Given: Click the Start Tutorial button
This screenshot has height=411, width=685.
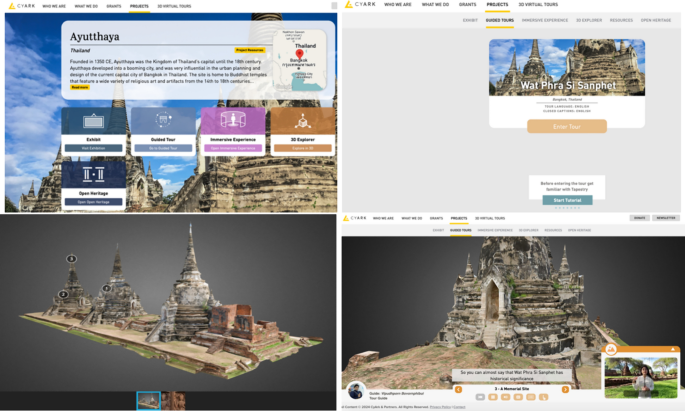Looking at the screenshot, I should click(567, 200).
